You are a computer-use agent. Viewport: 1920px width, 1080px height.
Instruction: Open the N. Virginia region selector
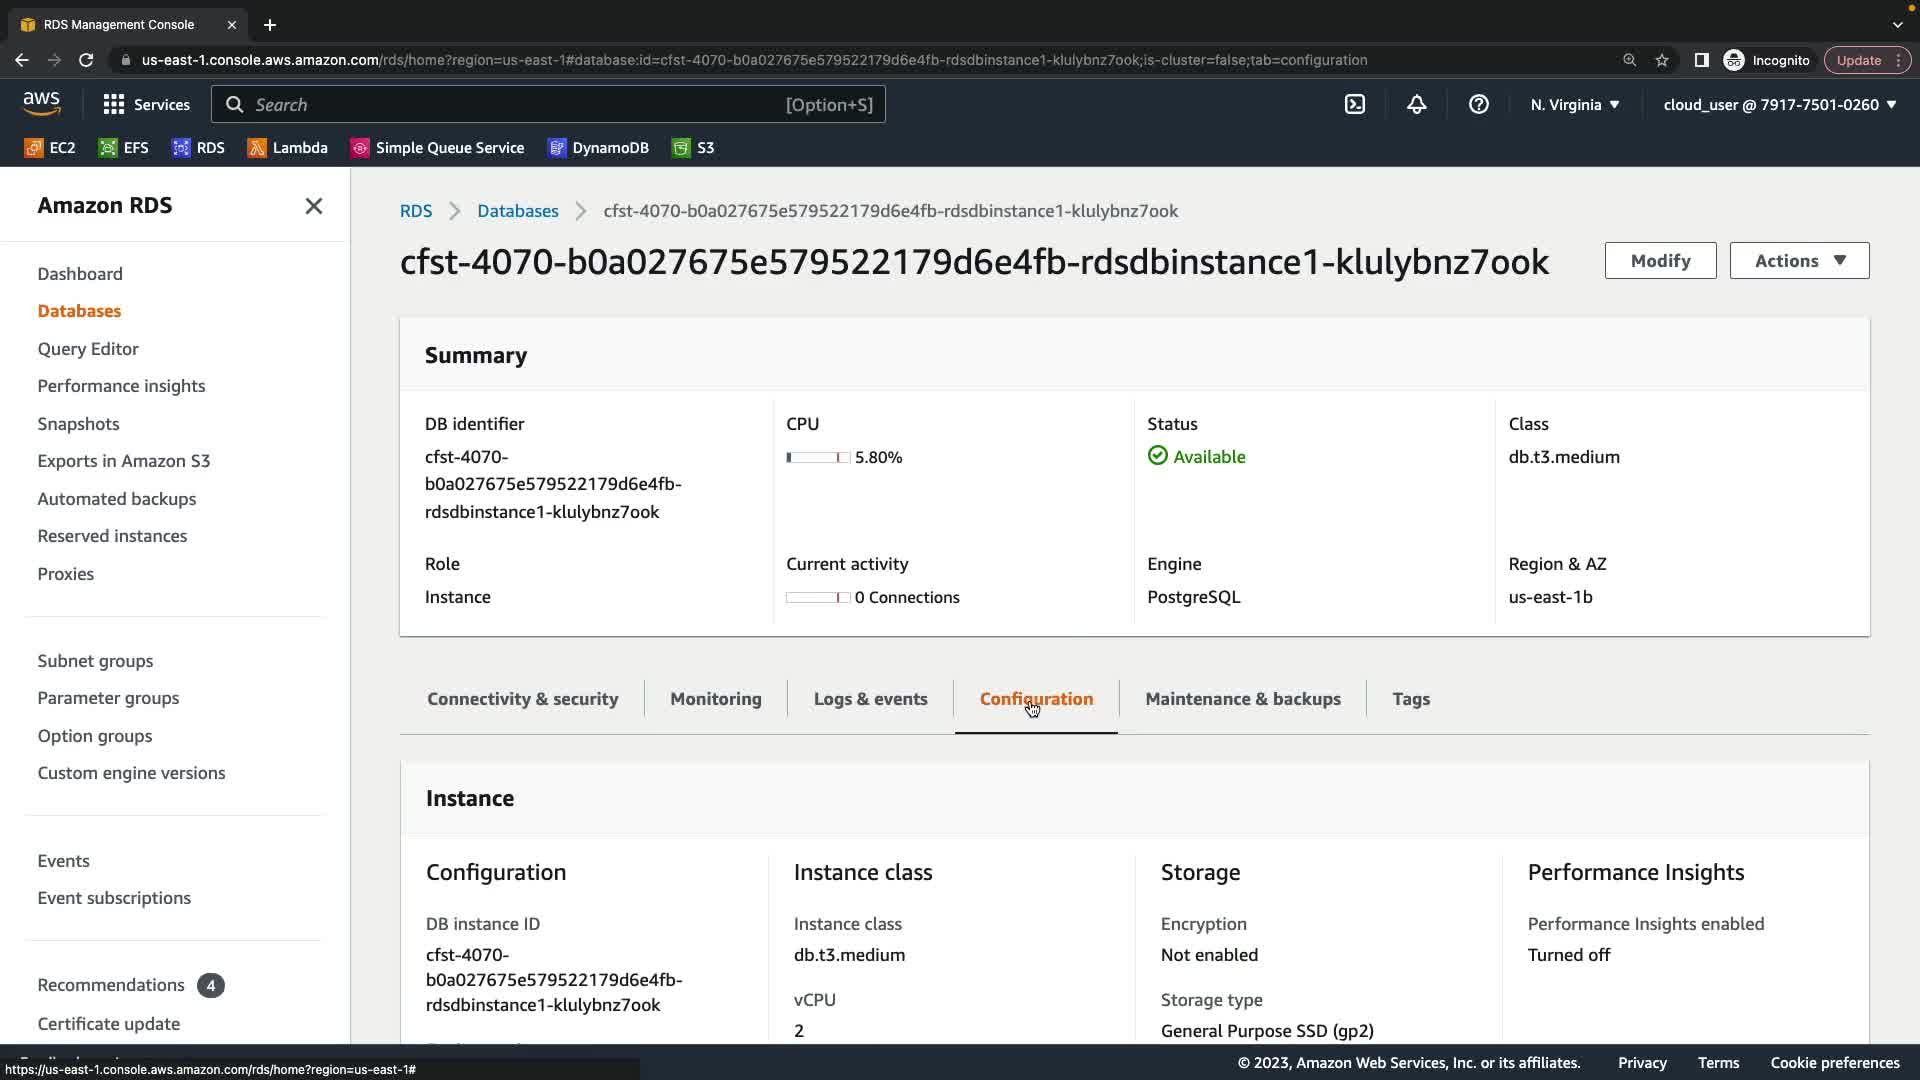[1574, 104]
